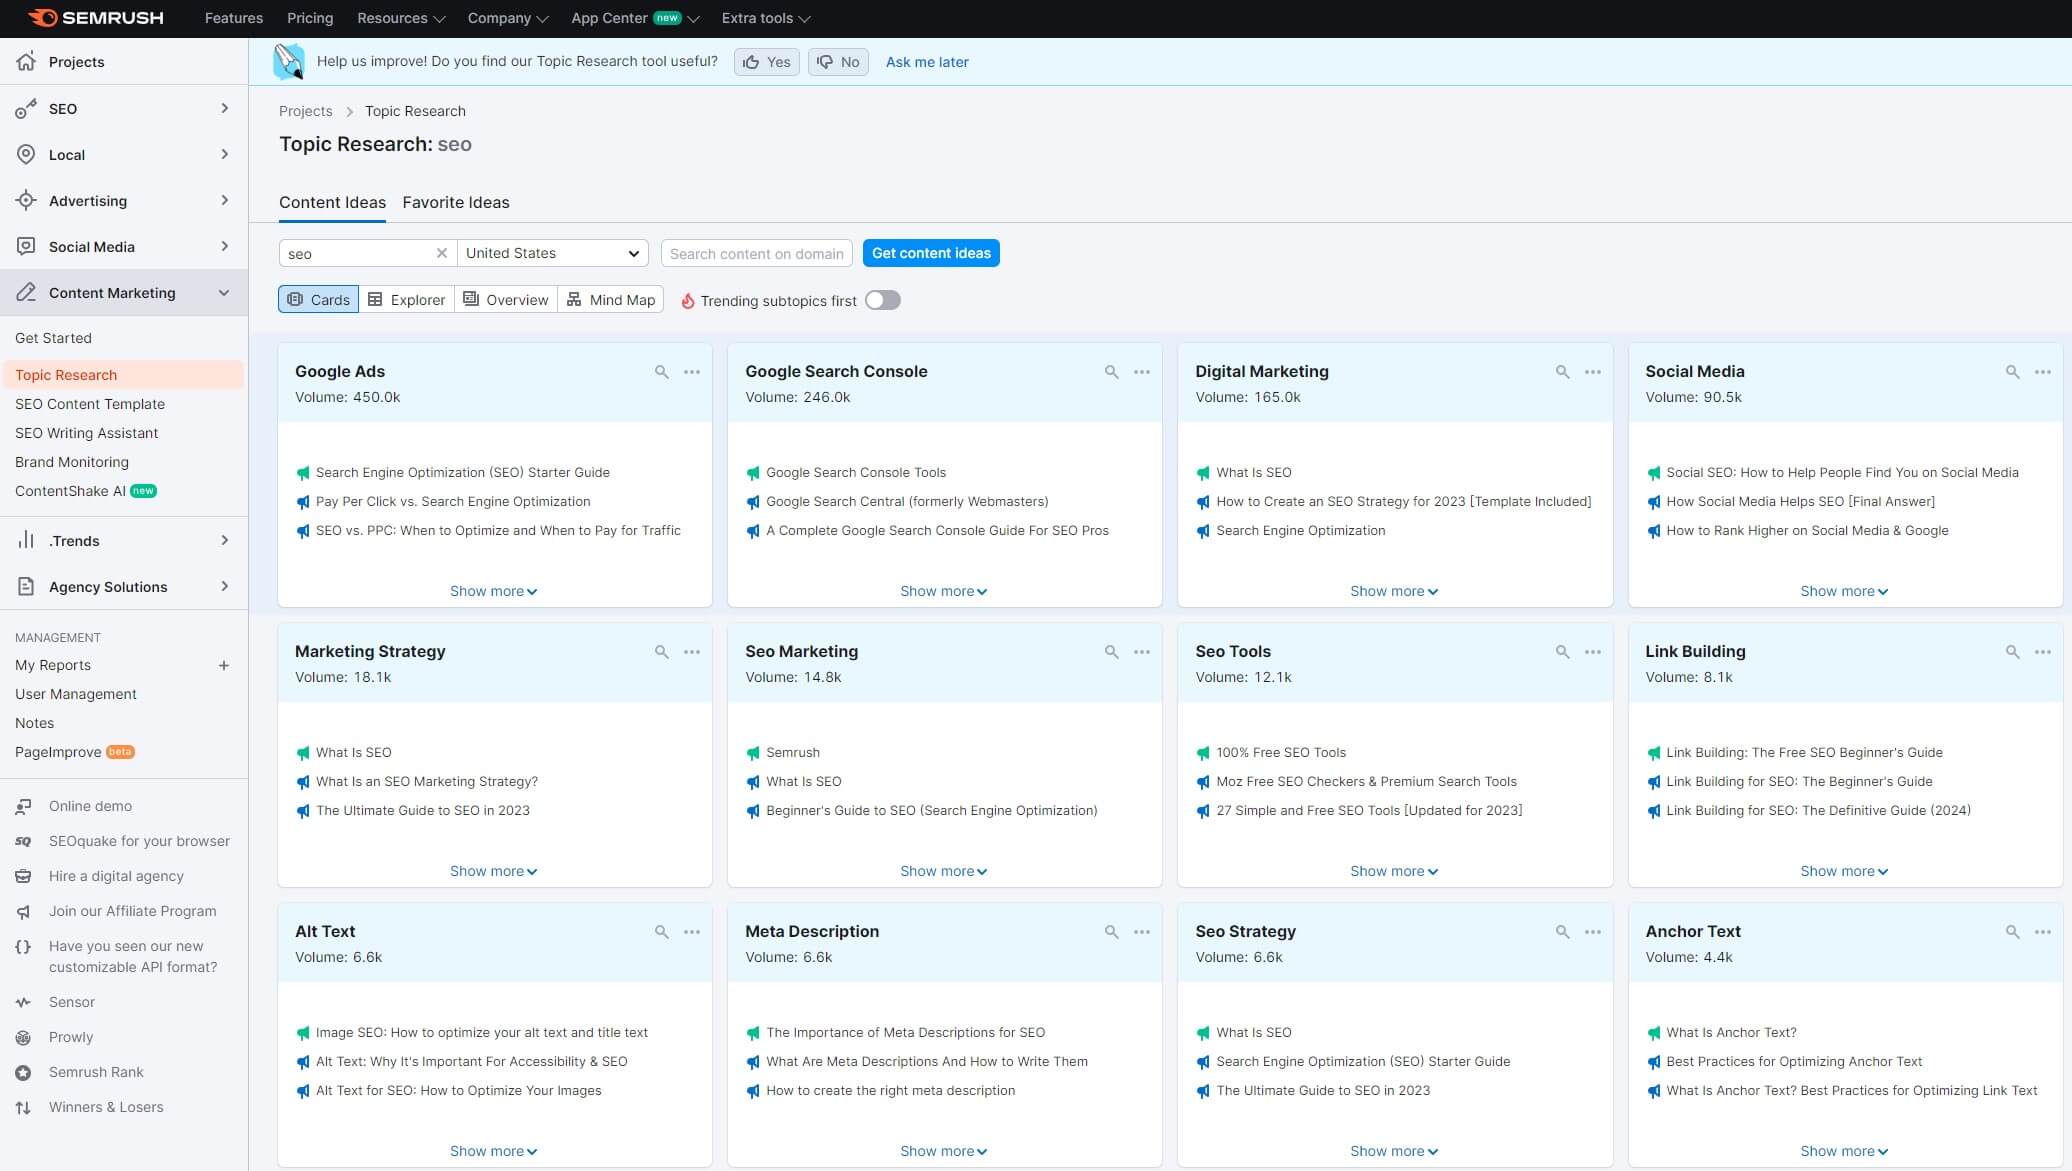Screen dimensions: 2072x1171
Task: Click the Semrush Rank star icon
Action: pos(23,1072)
